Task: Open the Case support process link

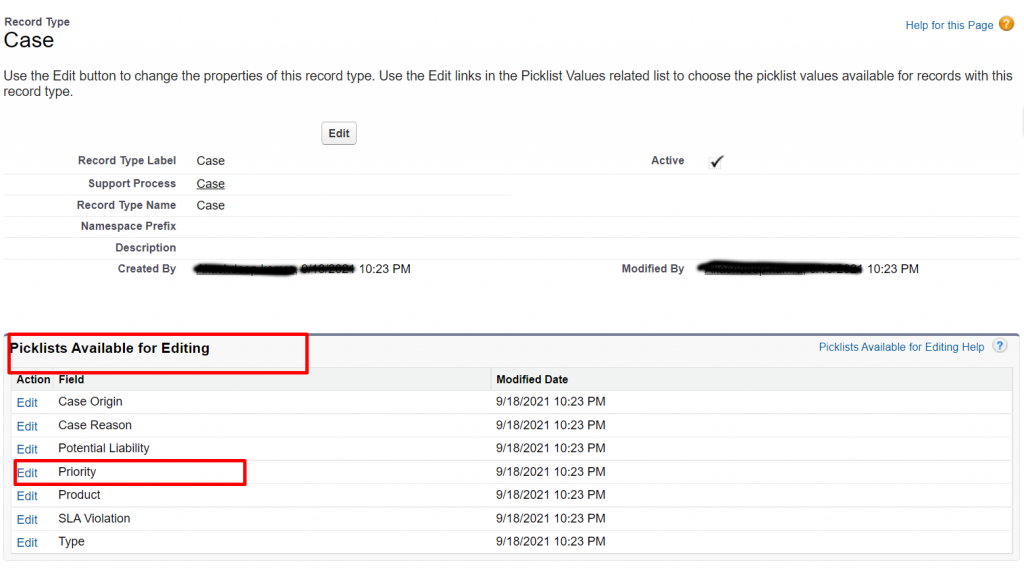Action: [210, 184]
